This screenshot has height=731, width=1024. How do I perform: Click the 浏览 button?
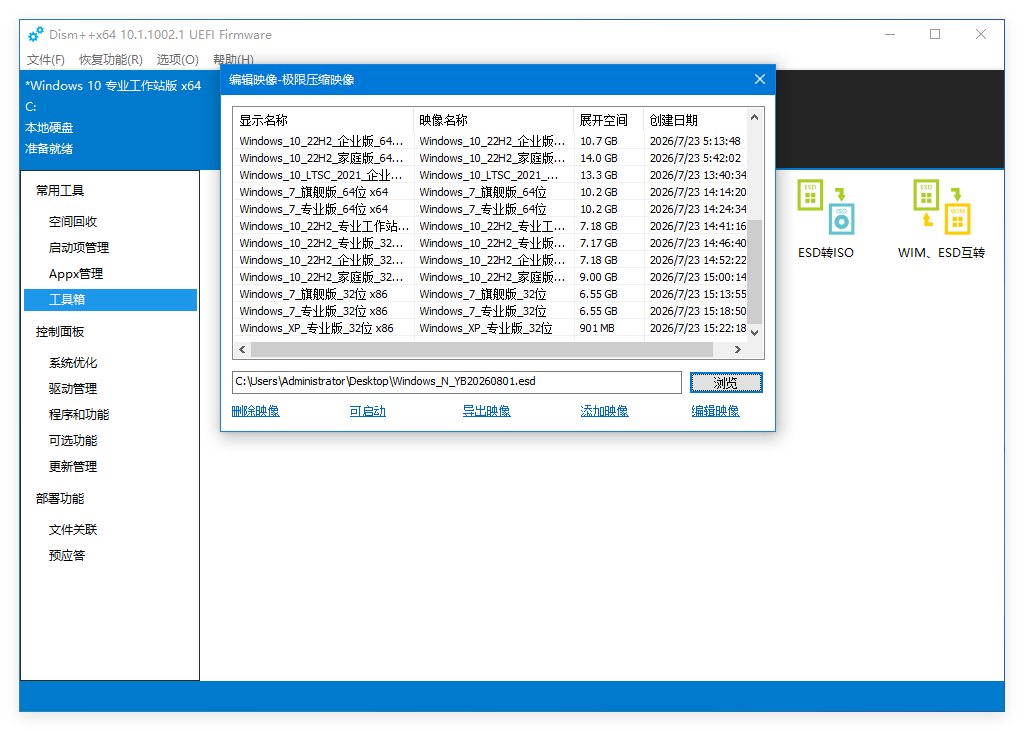point(726,383)
